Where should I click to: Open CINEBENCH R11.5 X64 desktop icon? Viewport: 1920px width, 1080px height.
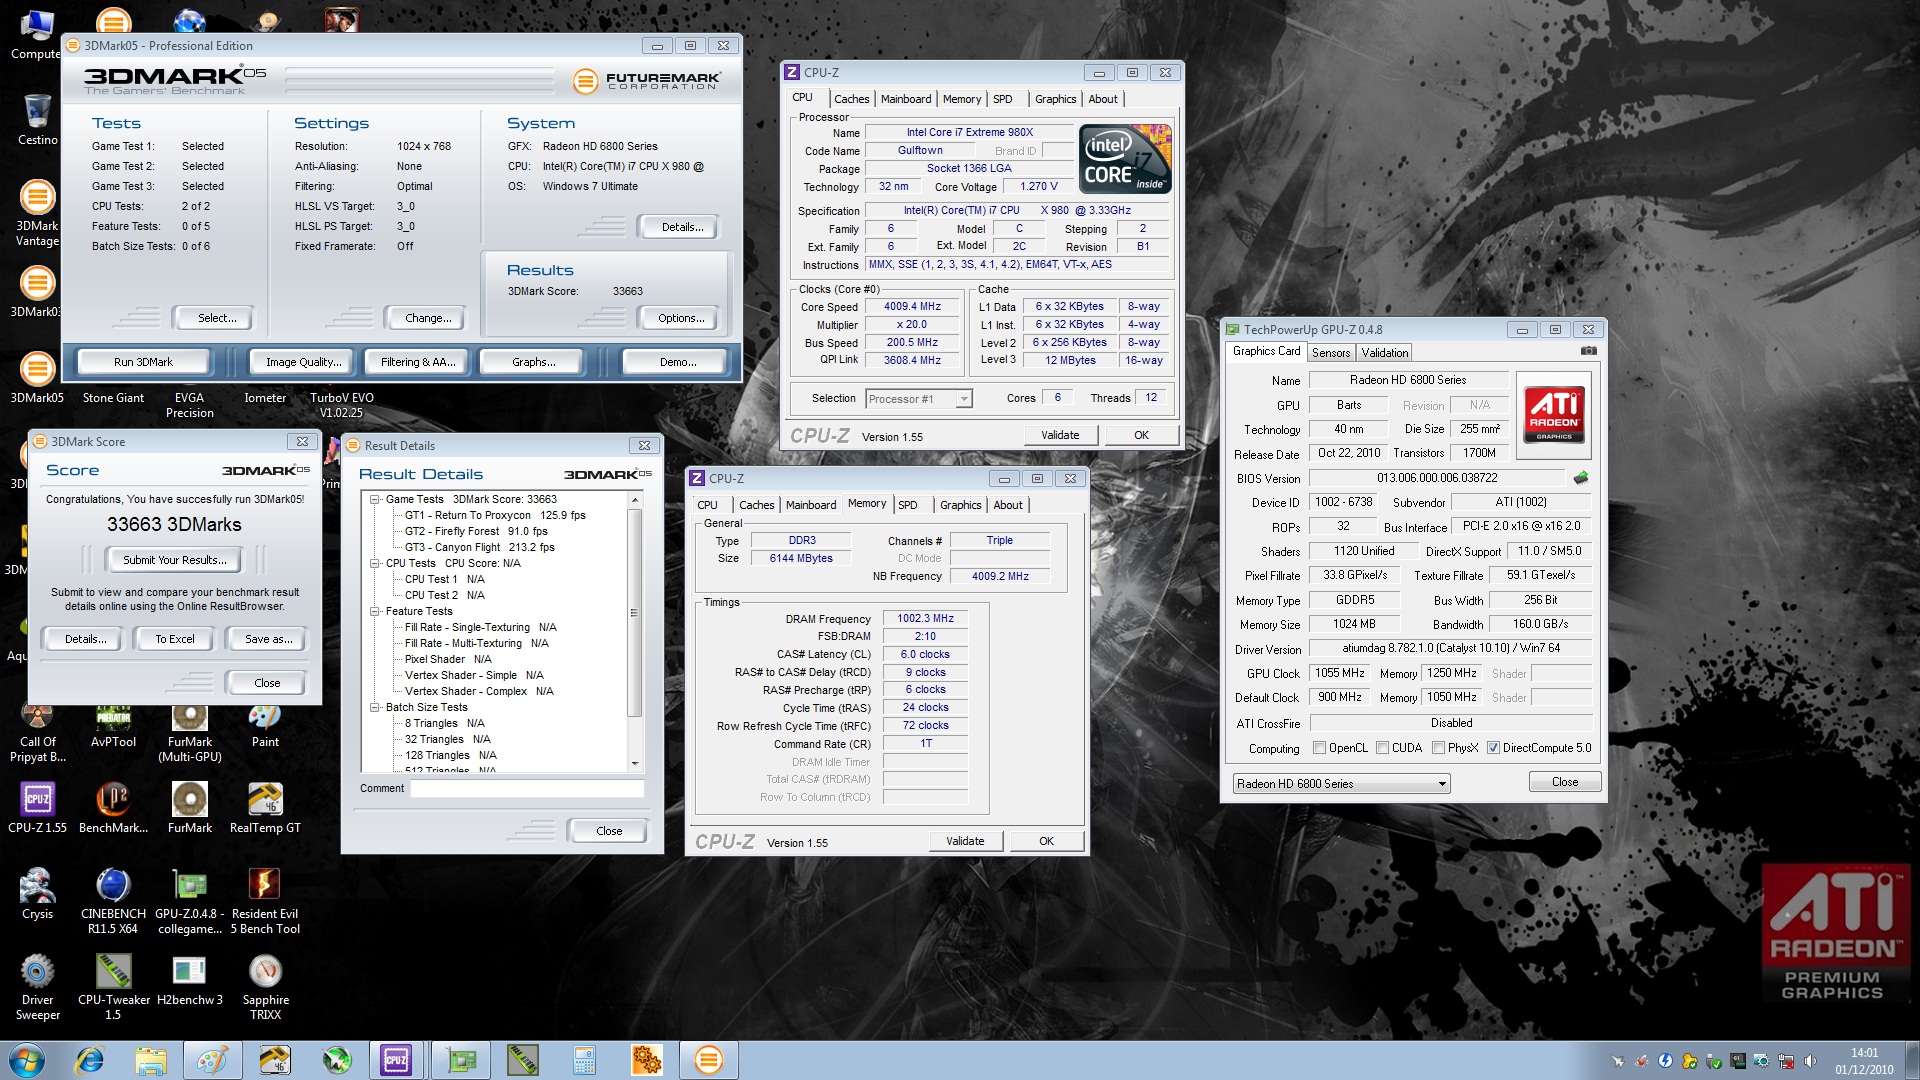point(113,886)
